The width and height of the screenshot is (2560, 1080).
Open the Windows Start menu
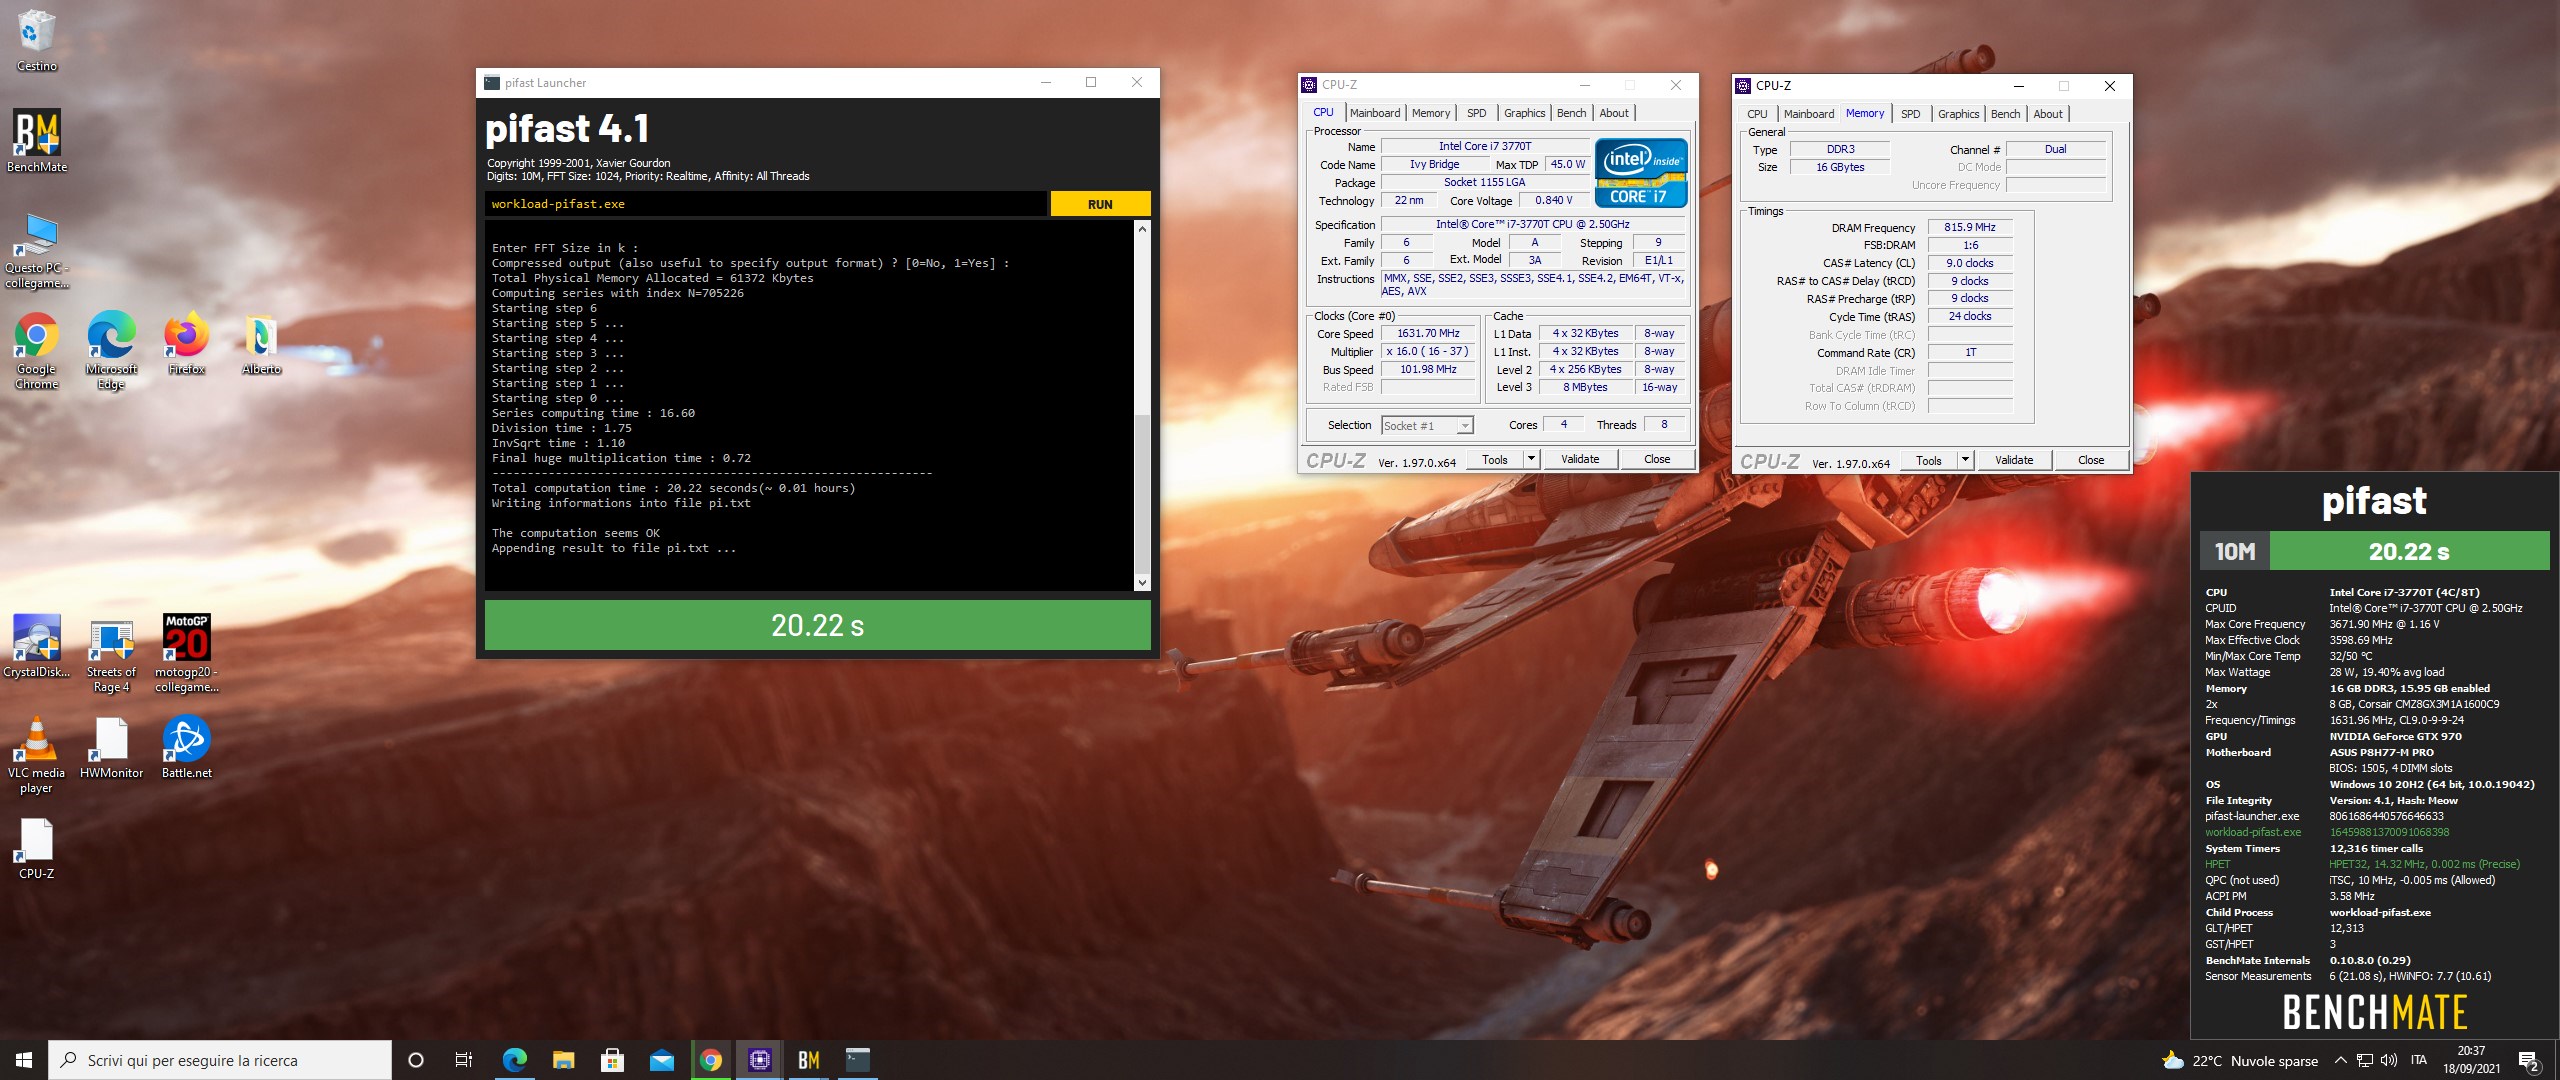24,1060
